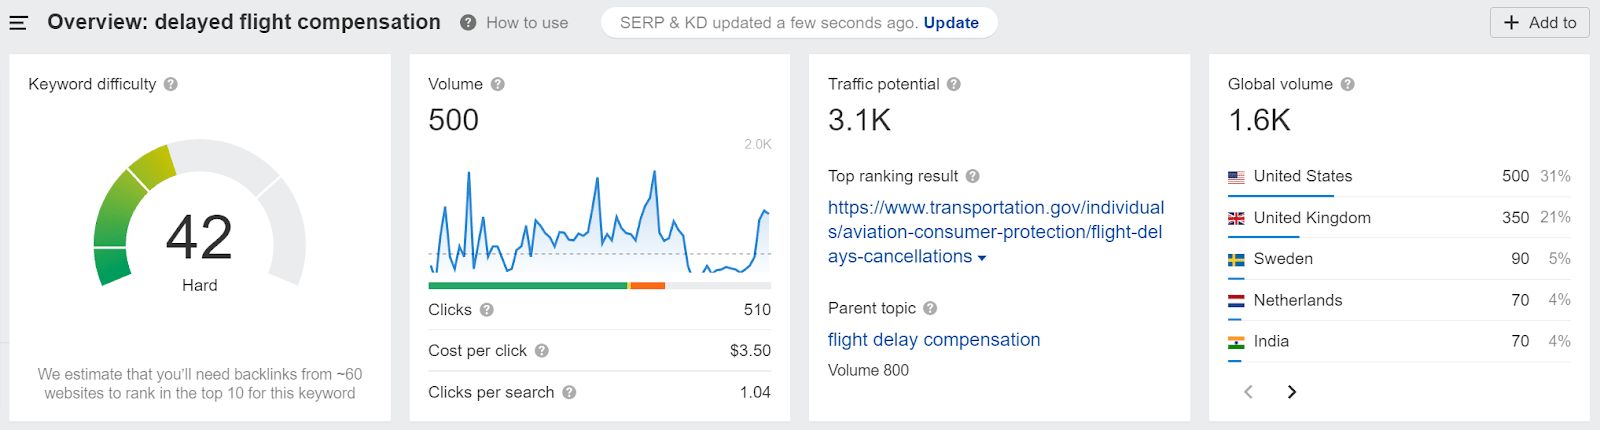Open the hamburger menu icon

18,23
